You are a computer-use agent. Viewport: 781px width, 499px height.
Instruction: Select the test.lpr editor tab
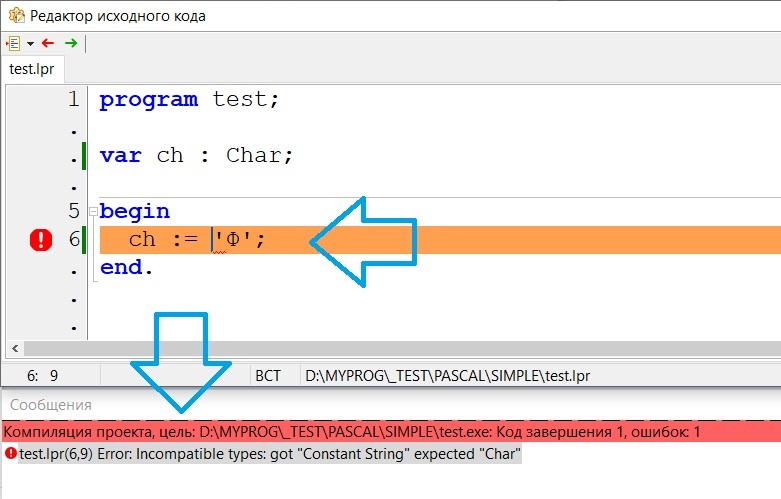(x=32, y=69)
